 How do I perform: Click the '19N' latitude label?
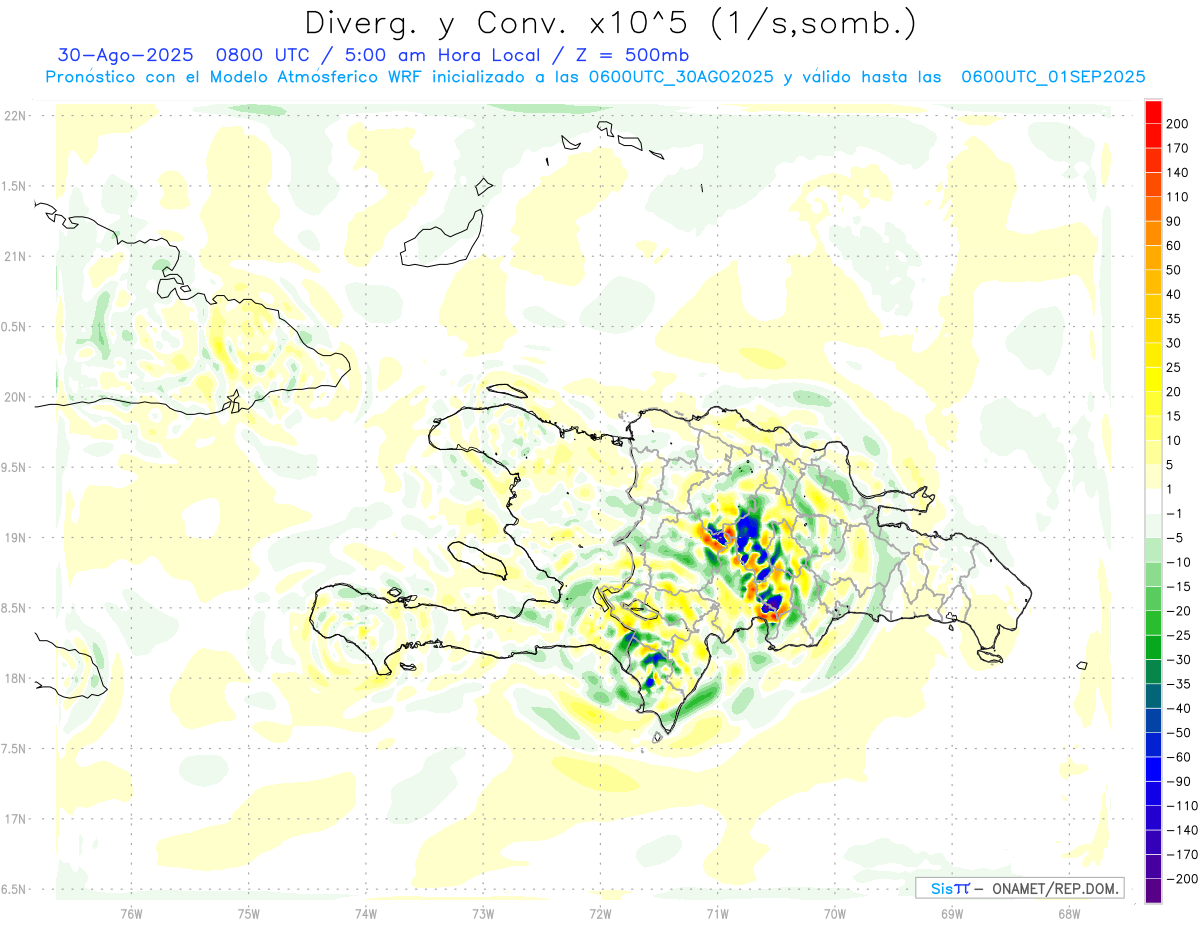pos(14,537)
